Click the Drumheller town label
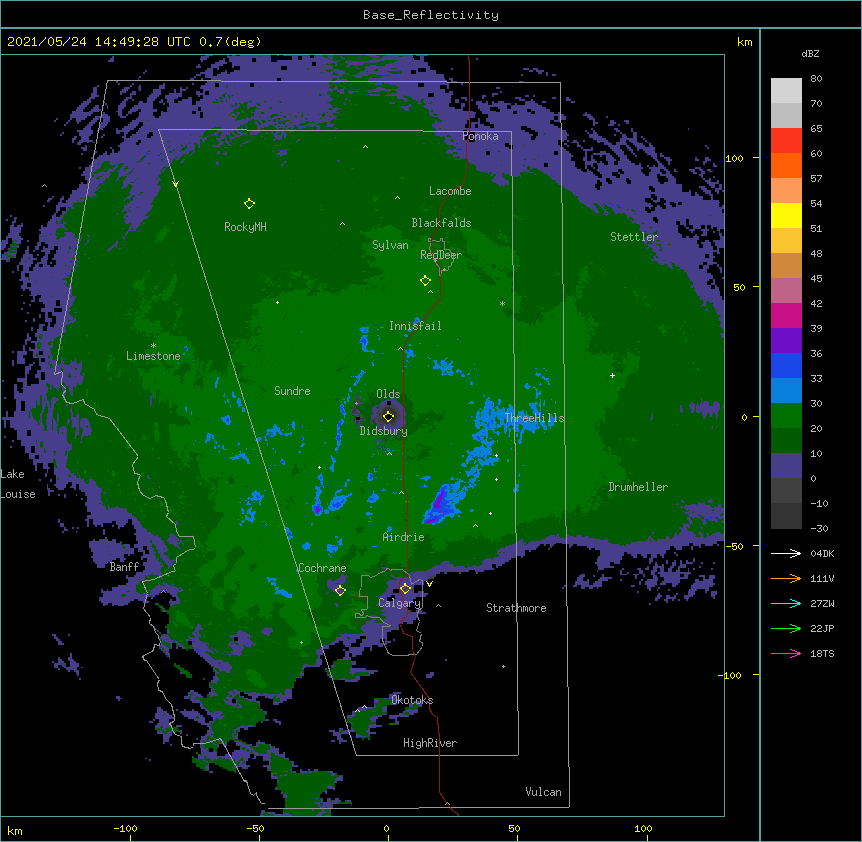 coord(638,487)
